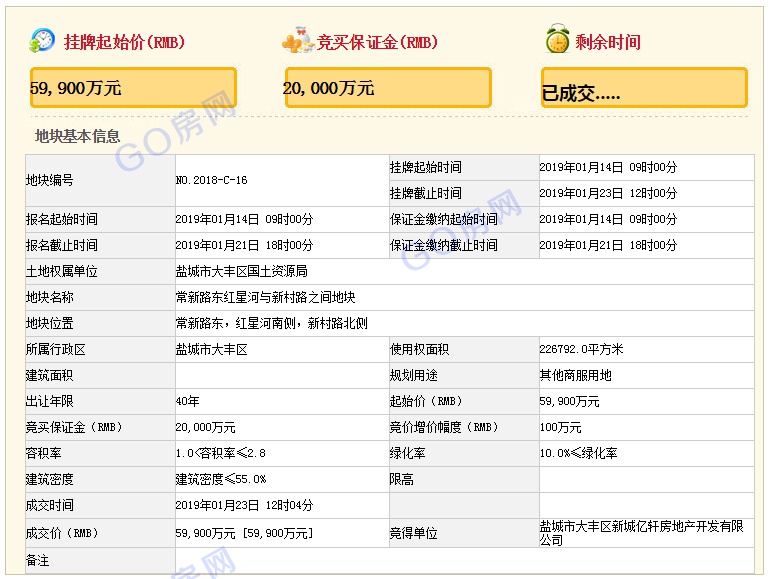Click the final price 59,900万元 [59,900万元]

(244, 533)
